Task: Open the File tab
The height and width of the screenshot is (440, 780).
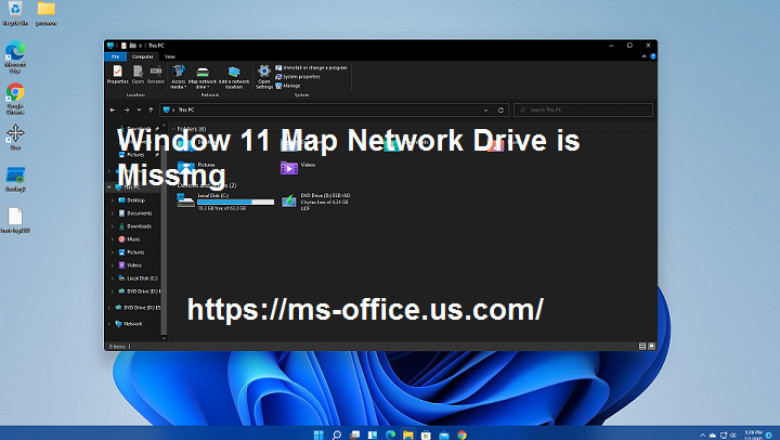Action: pyautogui.click(x=115, y=57)
